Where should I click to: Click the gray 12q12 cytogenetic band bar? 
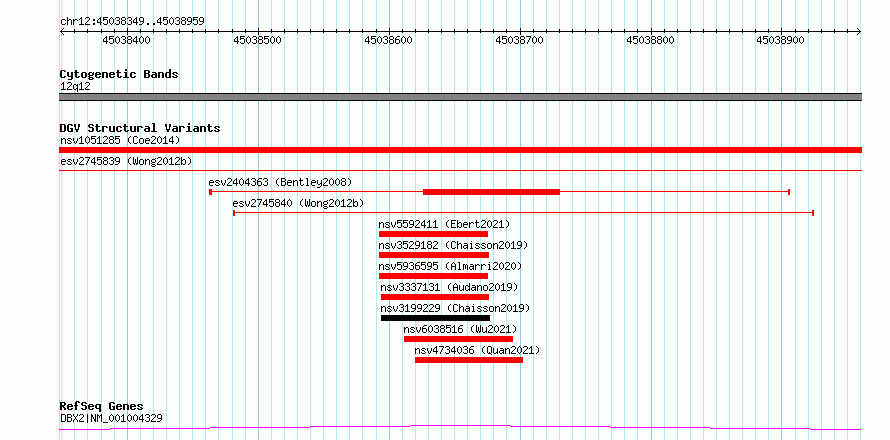pyautogui.click(x=460, y=97)
